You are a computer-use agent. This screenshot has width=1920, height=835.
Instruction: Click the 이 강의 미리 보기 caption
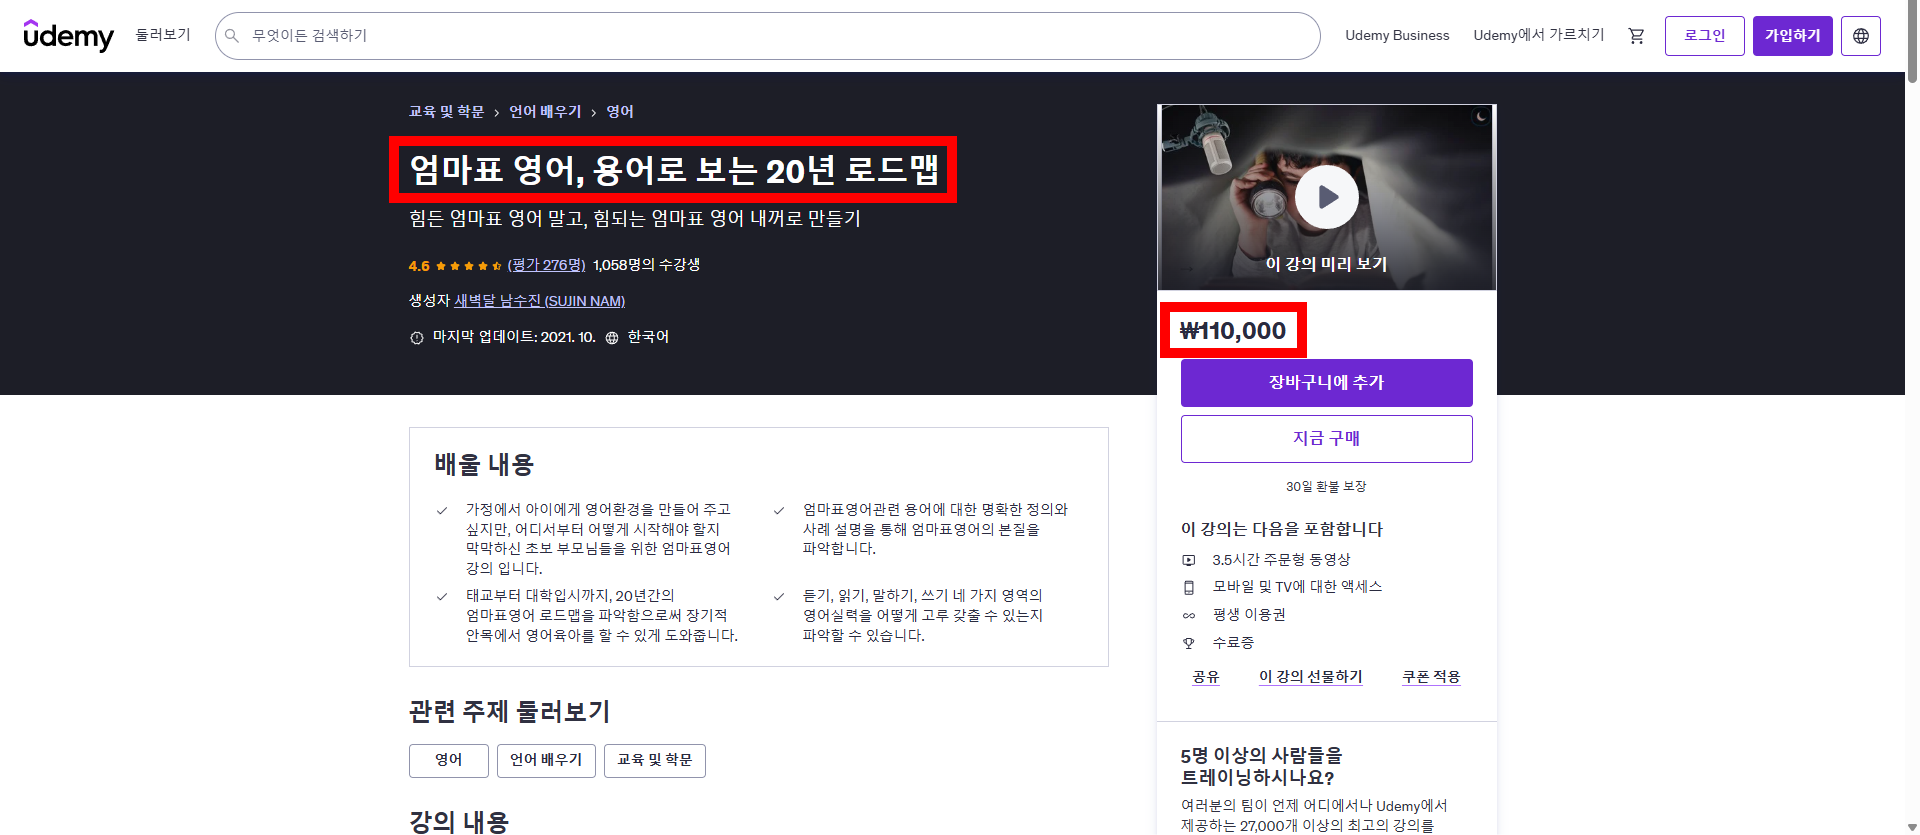click(1326, 264)
